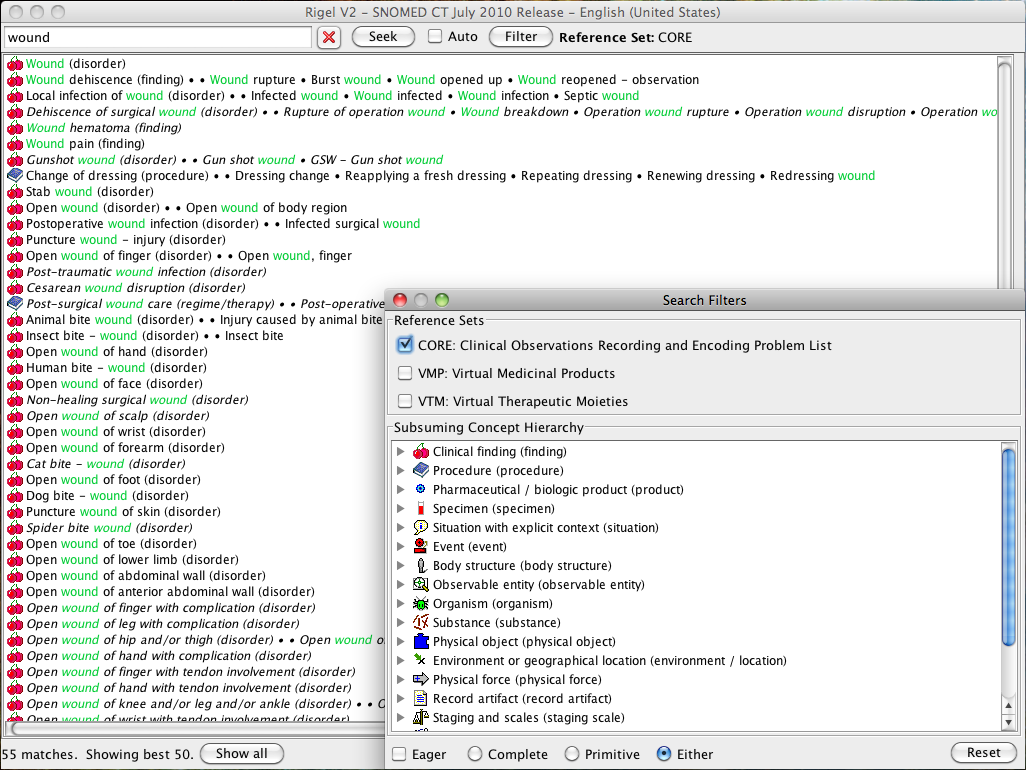Click the Body structure icon
1026x770 pixels.
[421, 565]
